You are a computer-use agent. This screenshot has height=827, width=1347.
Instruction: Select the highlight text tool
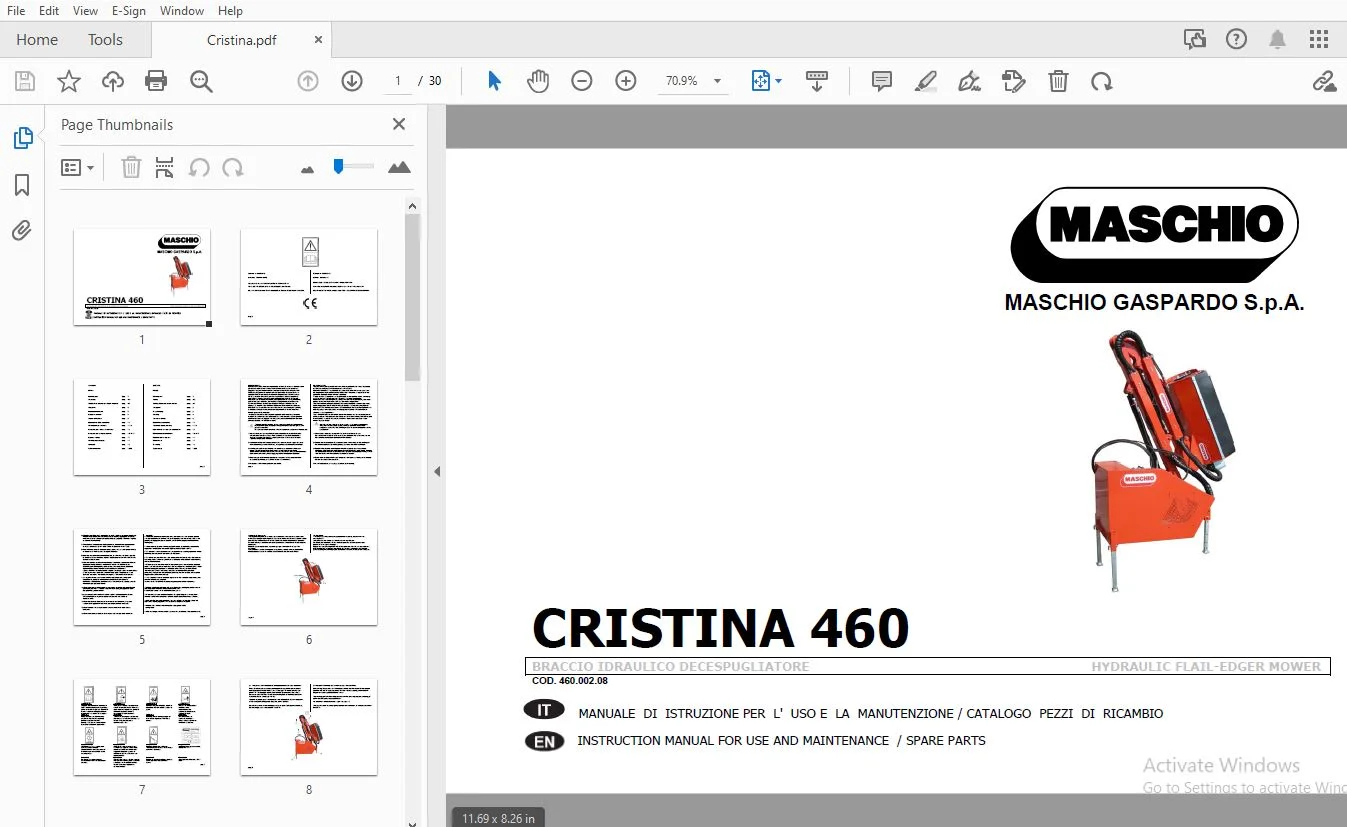pos(926,81)
